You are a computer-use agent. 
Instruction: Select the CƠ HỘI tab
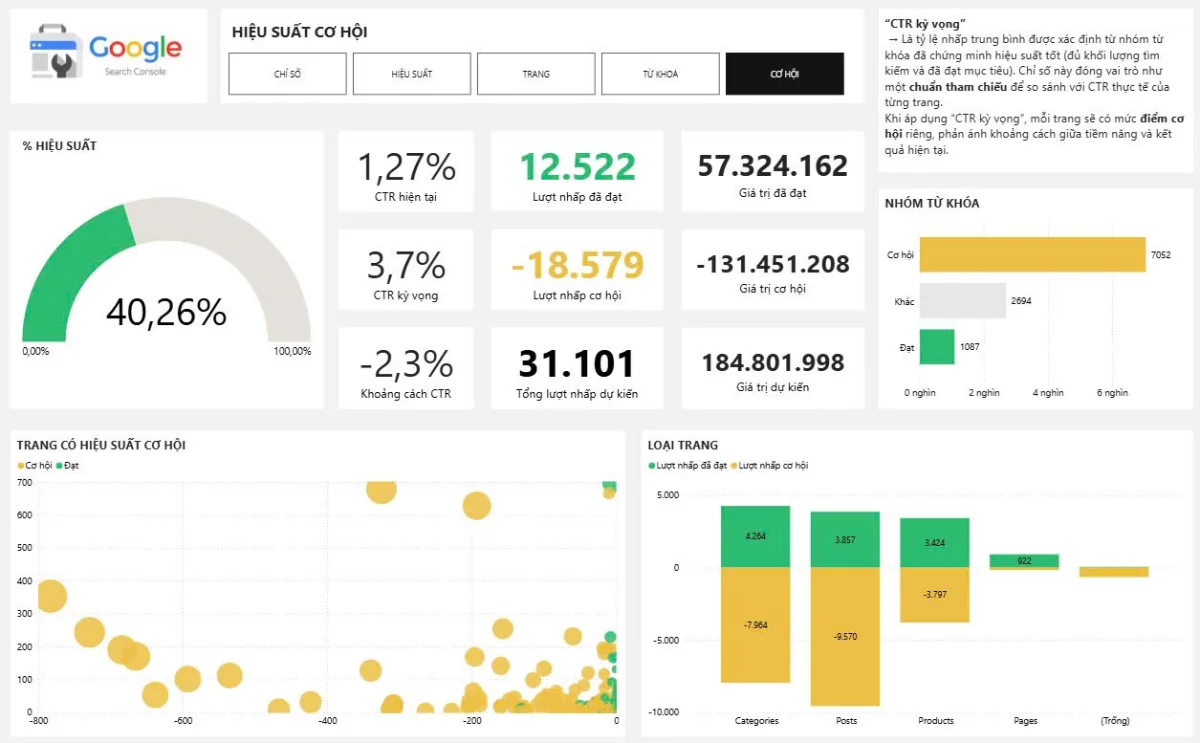[785, 74]
